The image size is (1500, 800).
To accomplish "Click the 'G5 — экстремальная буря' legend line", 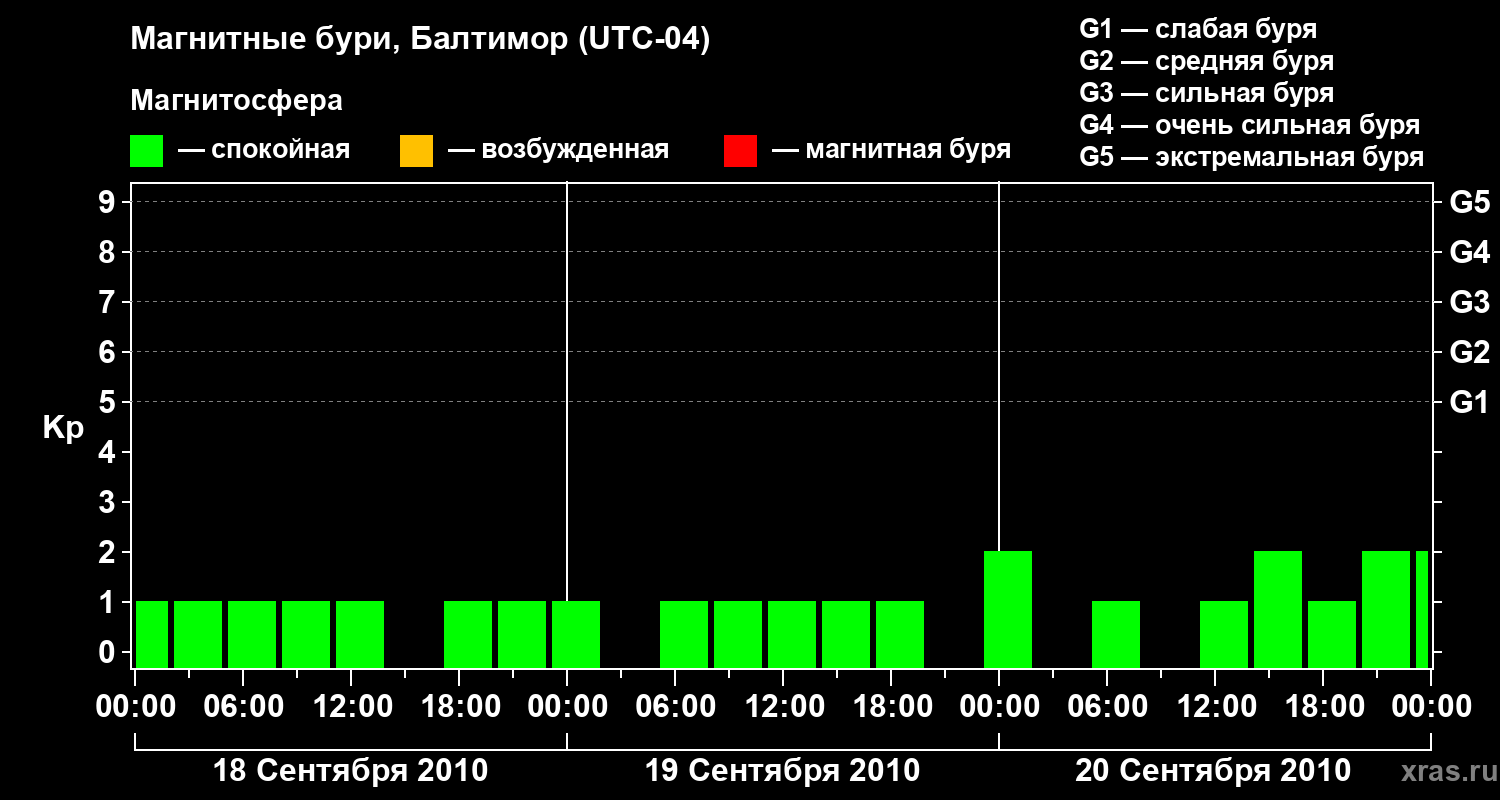I will click(x=1252, y=157).
